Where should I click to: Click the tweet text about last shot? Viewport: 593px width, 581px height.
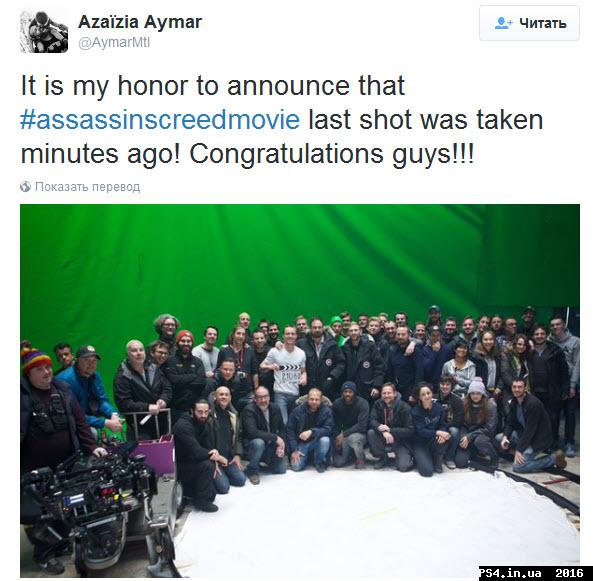[x=282, y=120]
